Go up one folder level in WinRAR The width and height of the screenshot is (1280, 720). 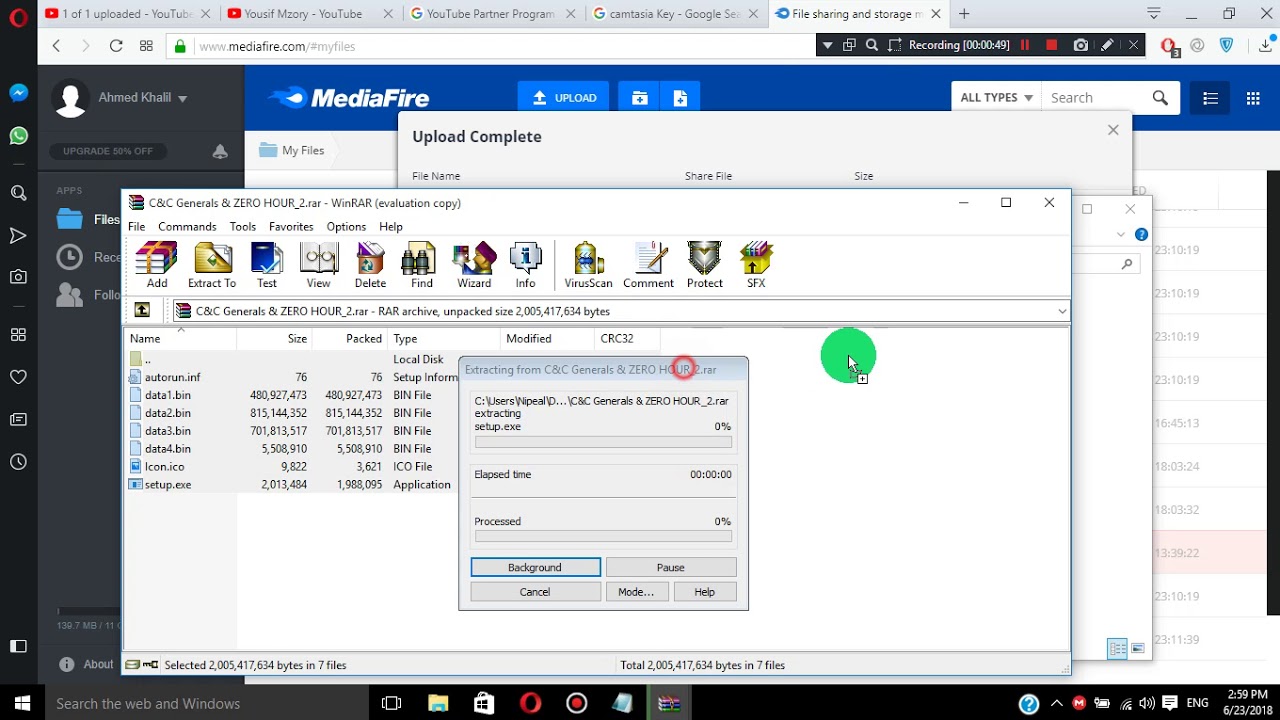pos(142,311)
